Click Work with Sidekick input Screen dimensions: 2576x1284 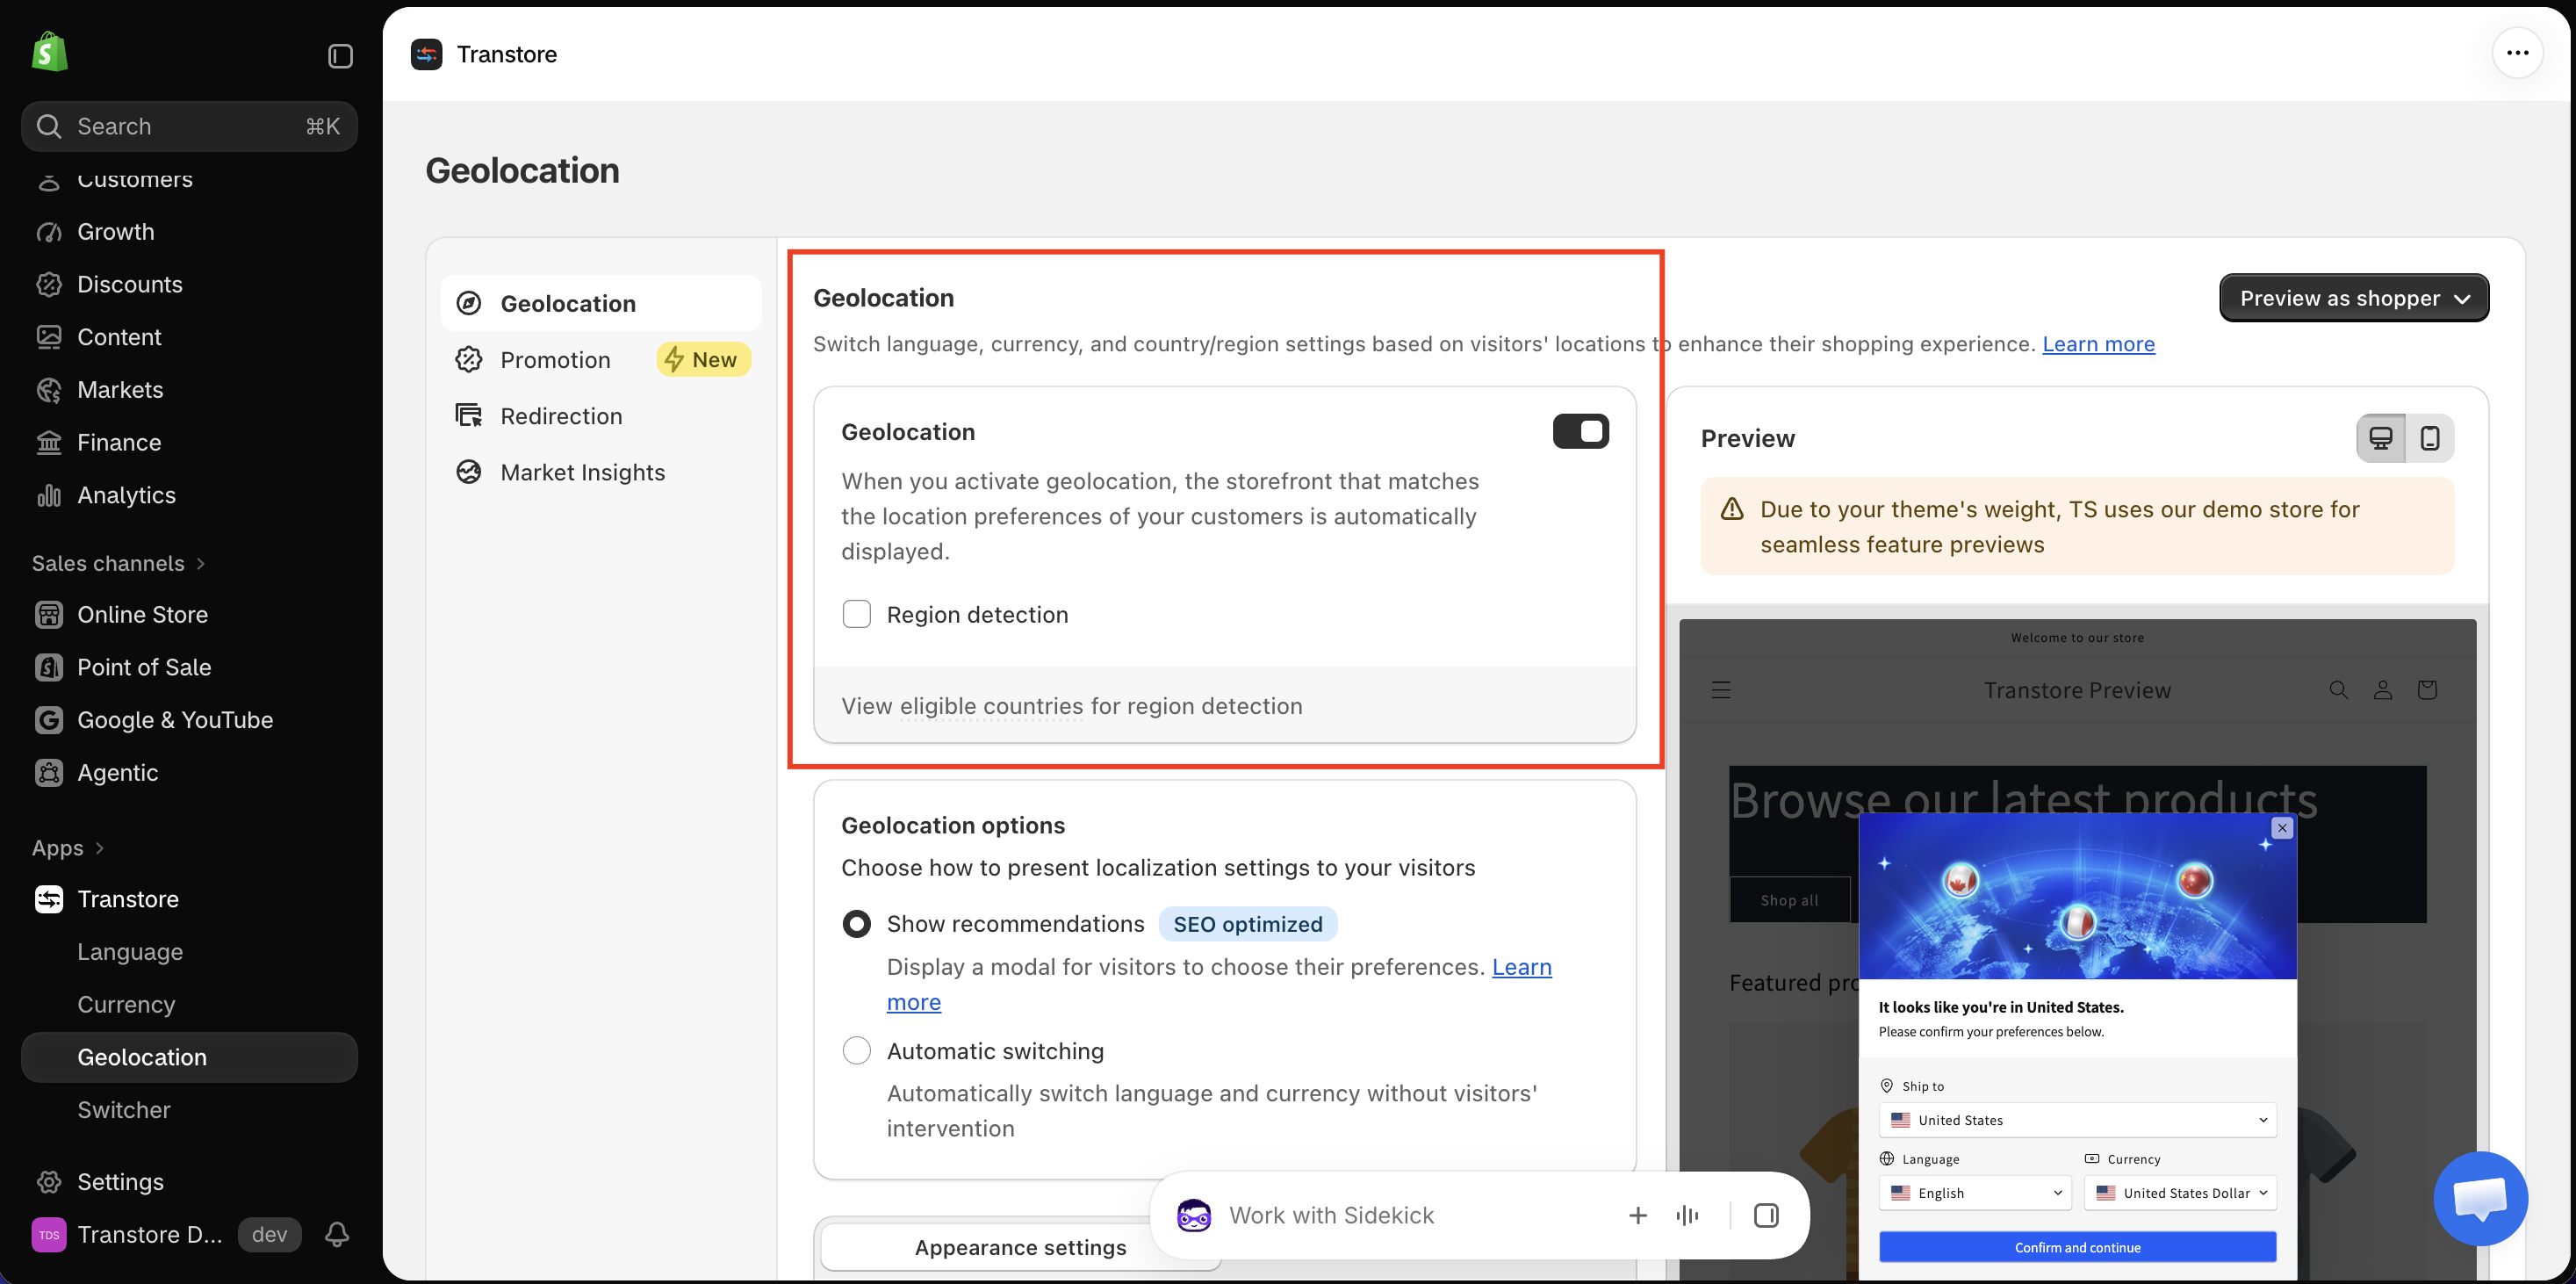[1331, 1215]
